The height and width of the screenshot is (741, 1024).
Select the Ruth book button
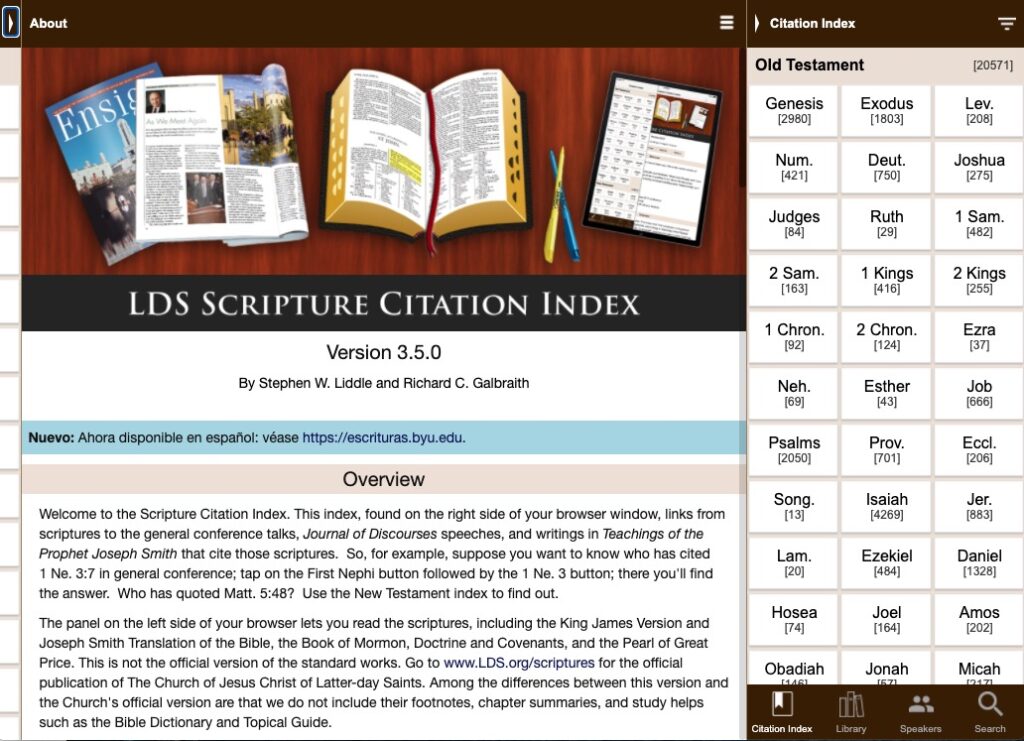coord(886,223)
